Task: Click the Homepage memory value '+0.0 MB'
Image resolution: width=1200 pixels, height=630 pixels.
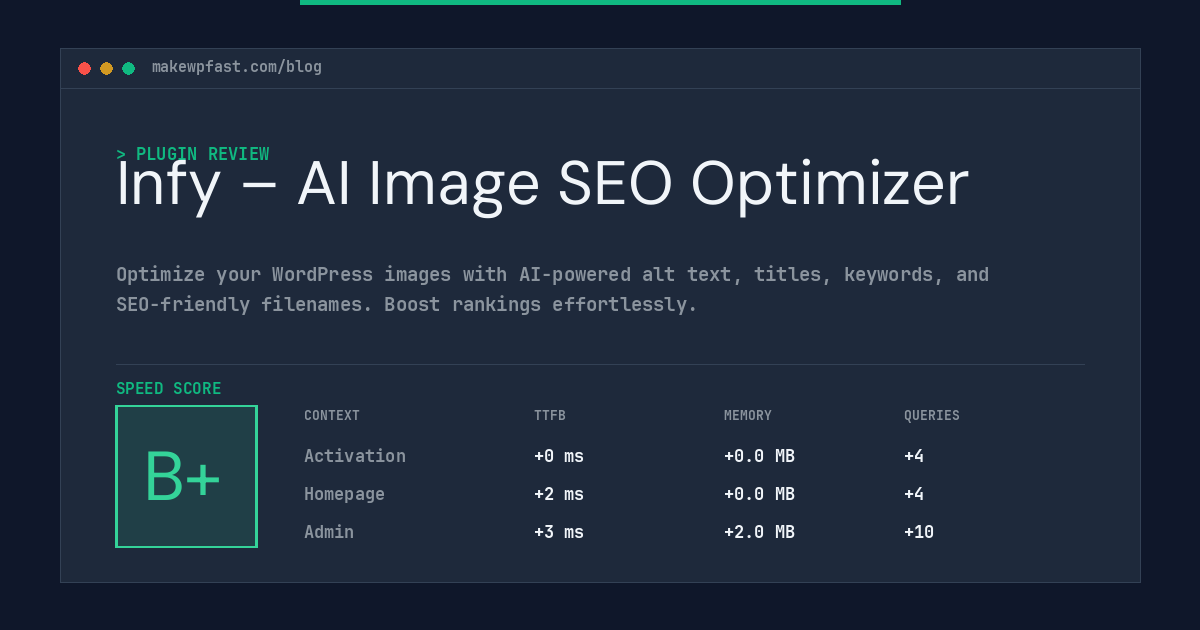Action: click(x=759, y=494)
